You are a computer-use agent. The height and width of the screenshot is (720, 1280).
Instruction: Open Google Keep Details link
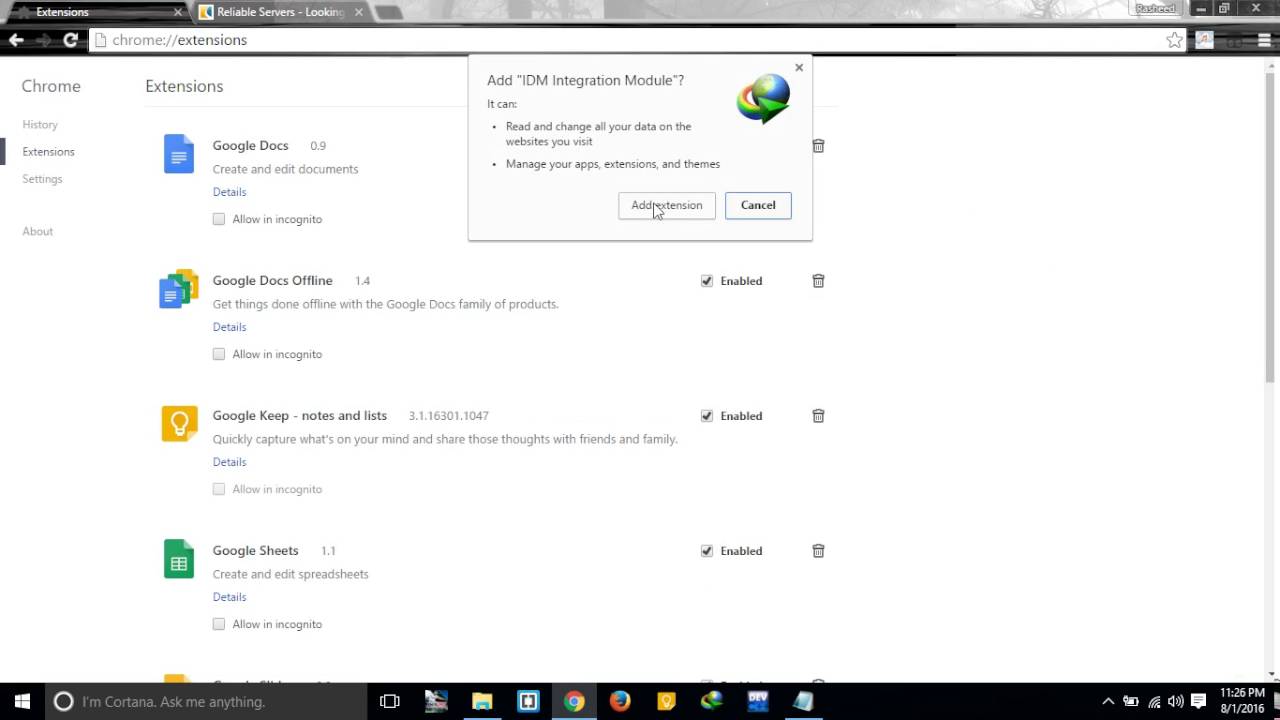point(229,462)
